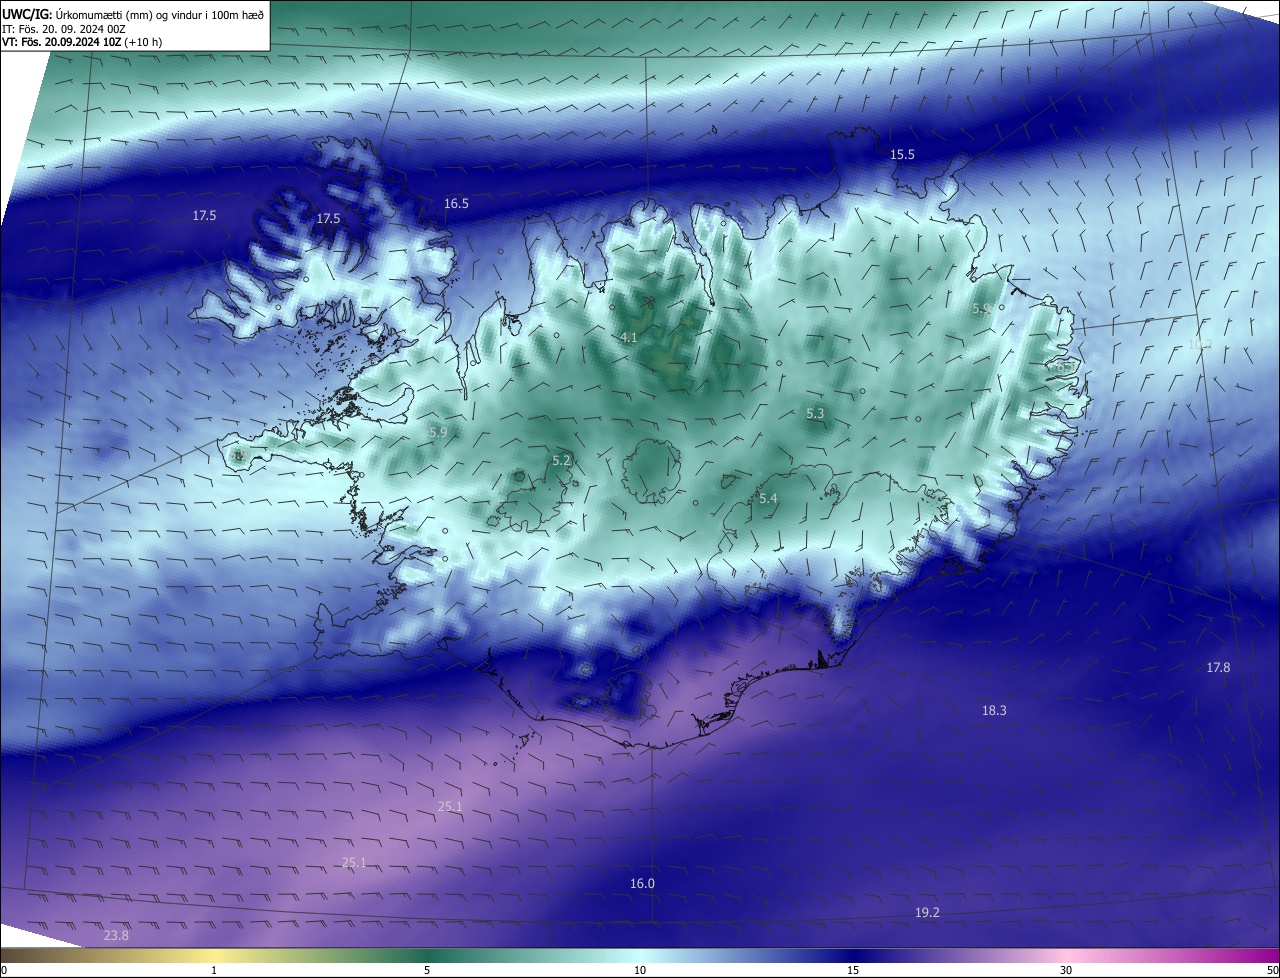The image size is (1280, 978).
Task: Click the 23.8 value label on the map
Action: [116, 935]
